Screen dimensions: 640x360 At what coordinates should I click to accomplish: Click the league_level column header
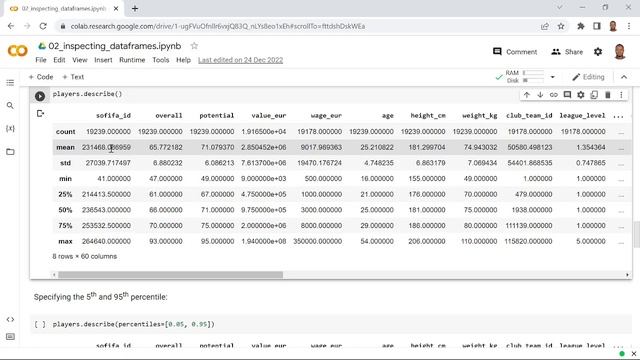tap(582, 116)
